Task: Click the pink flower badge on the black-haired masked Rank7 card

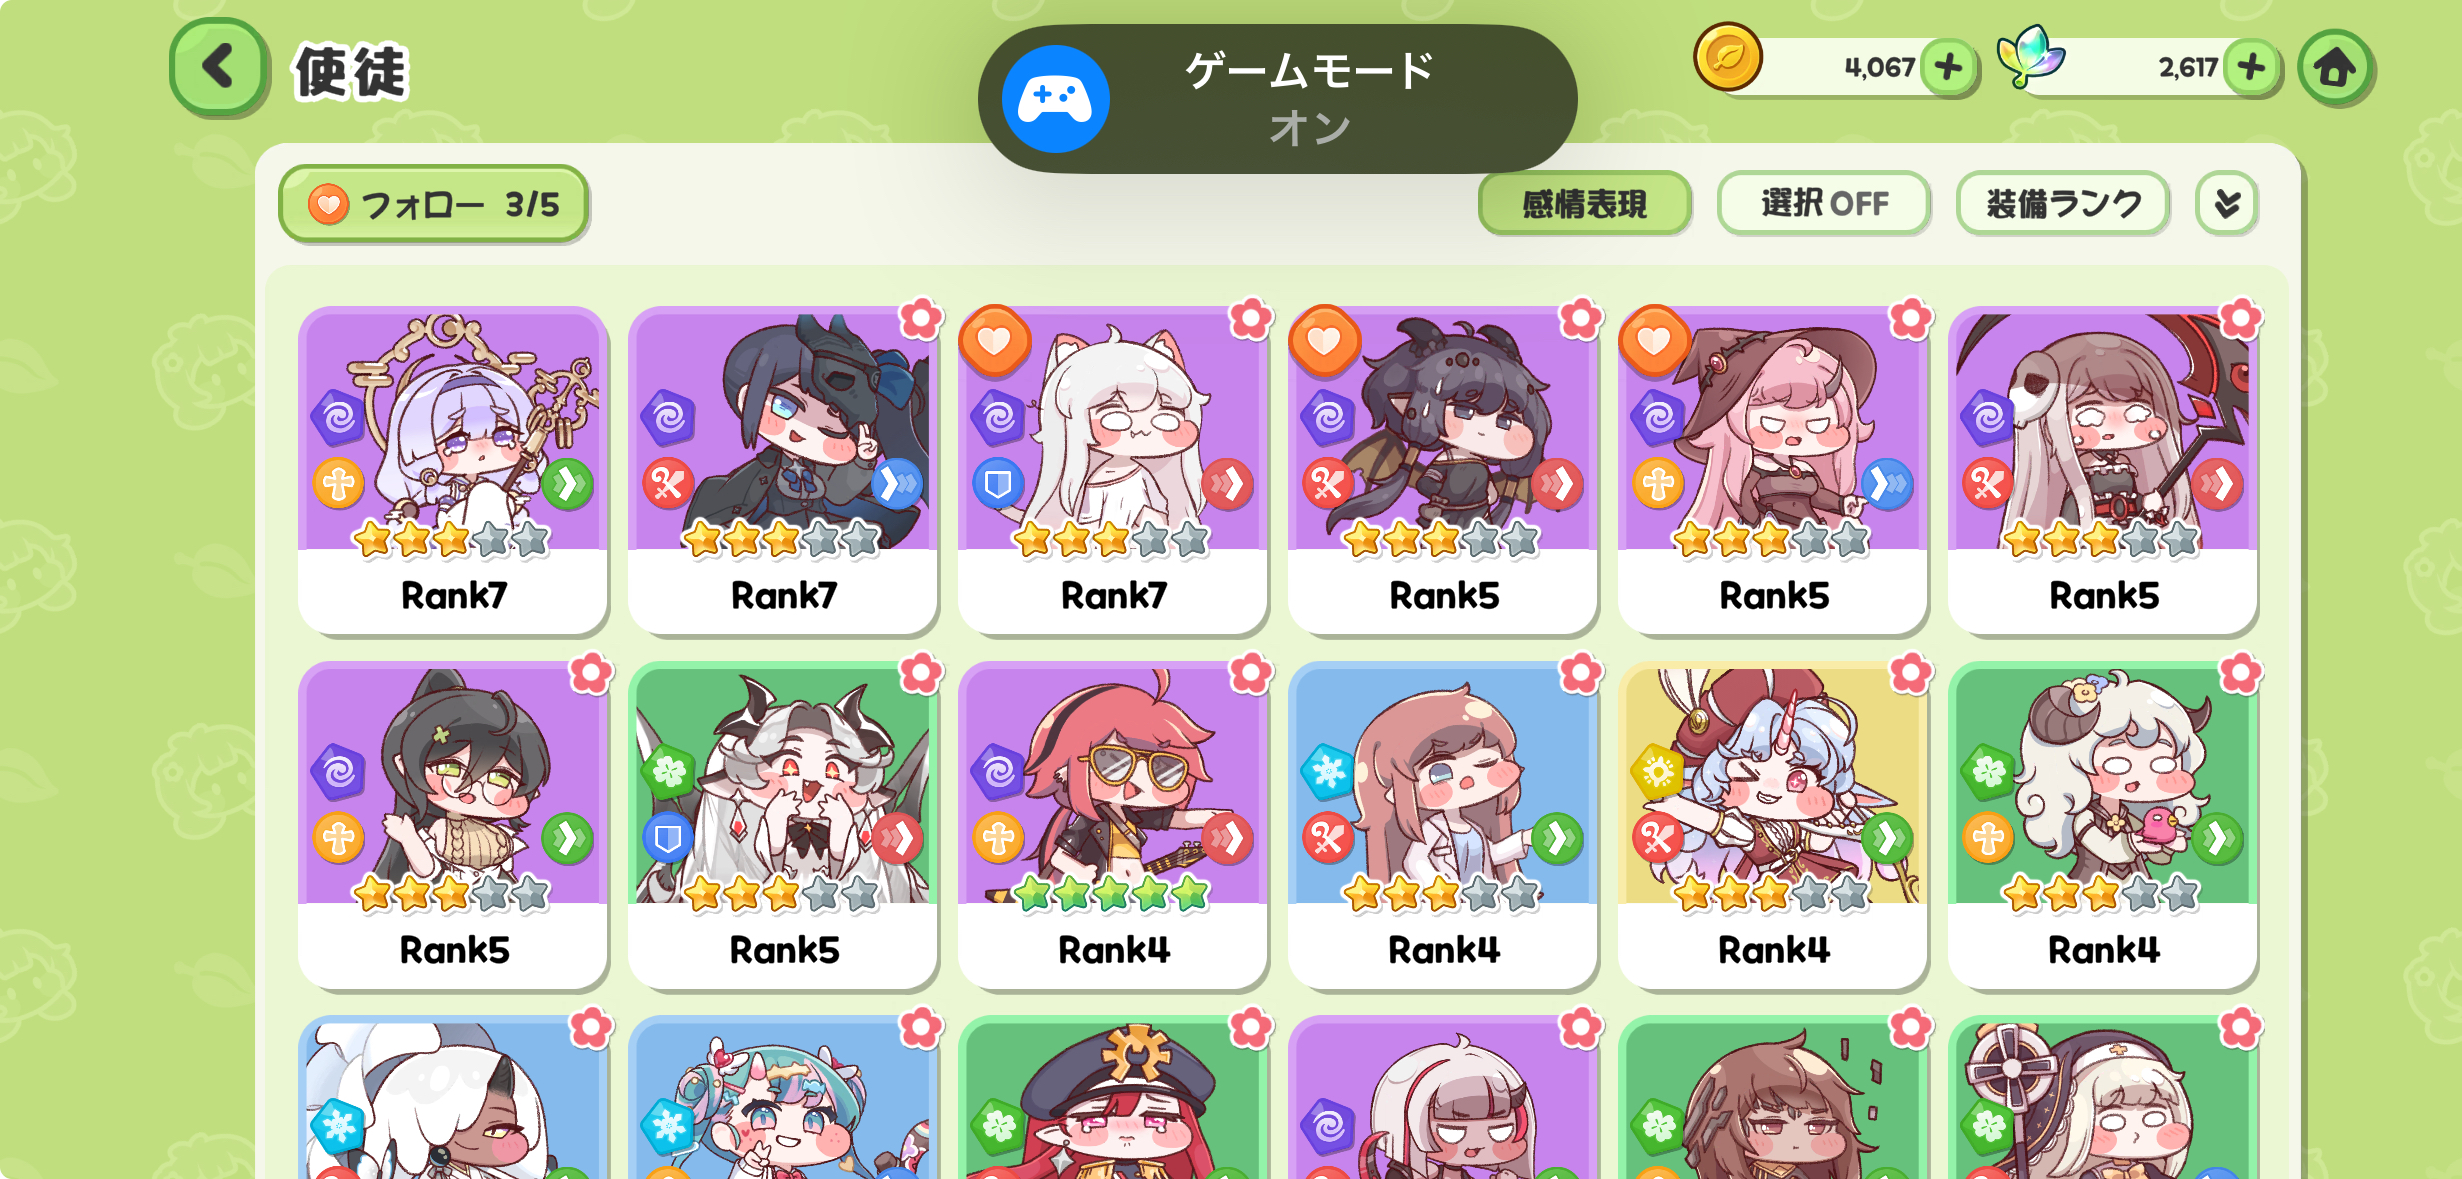Action: (920, 319)
